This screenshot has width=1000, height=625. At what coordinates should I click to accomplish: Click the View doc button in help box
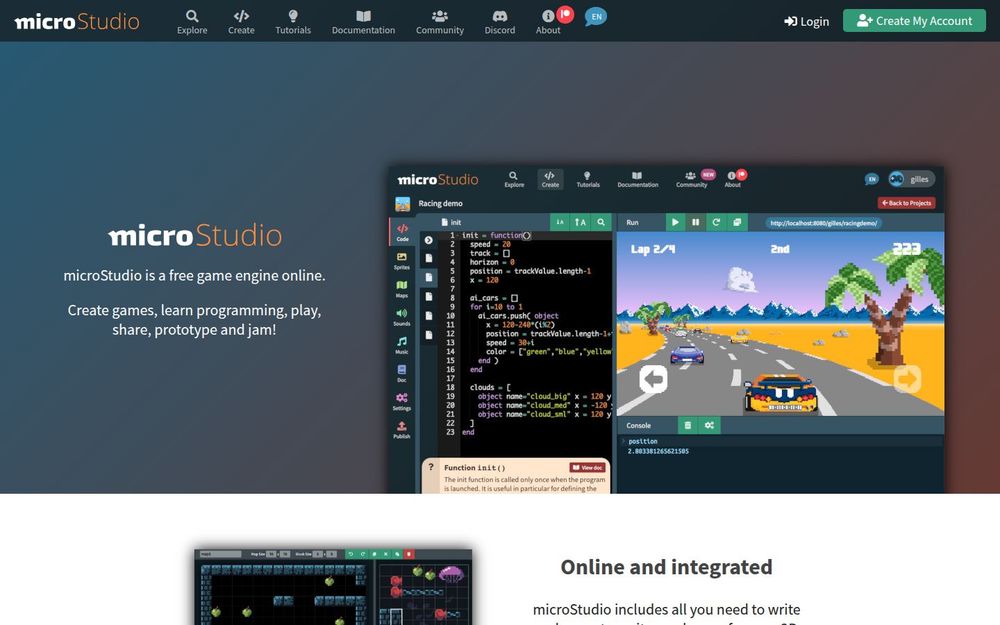point(587,467)
